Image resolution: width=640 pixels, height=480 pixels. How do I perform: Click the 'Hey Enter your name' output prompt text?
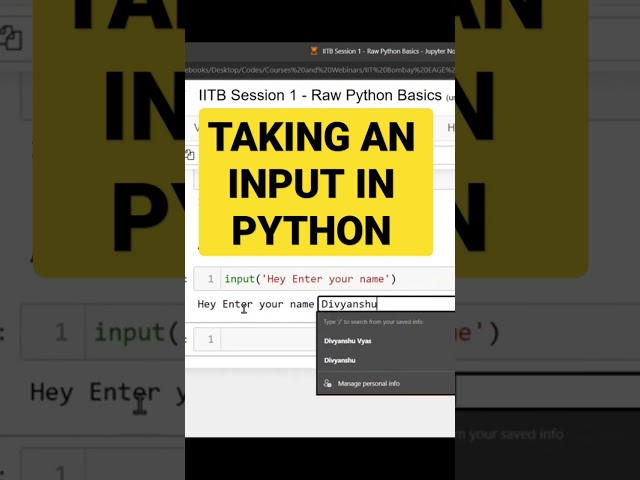pyautogui.click(x=256, y=304)
